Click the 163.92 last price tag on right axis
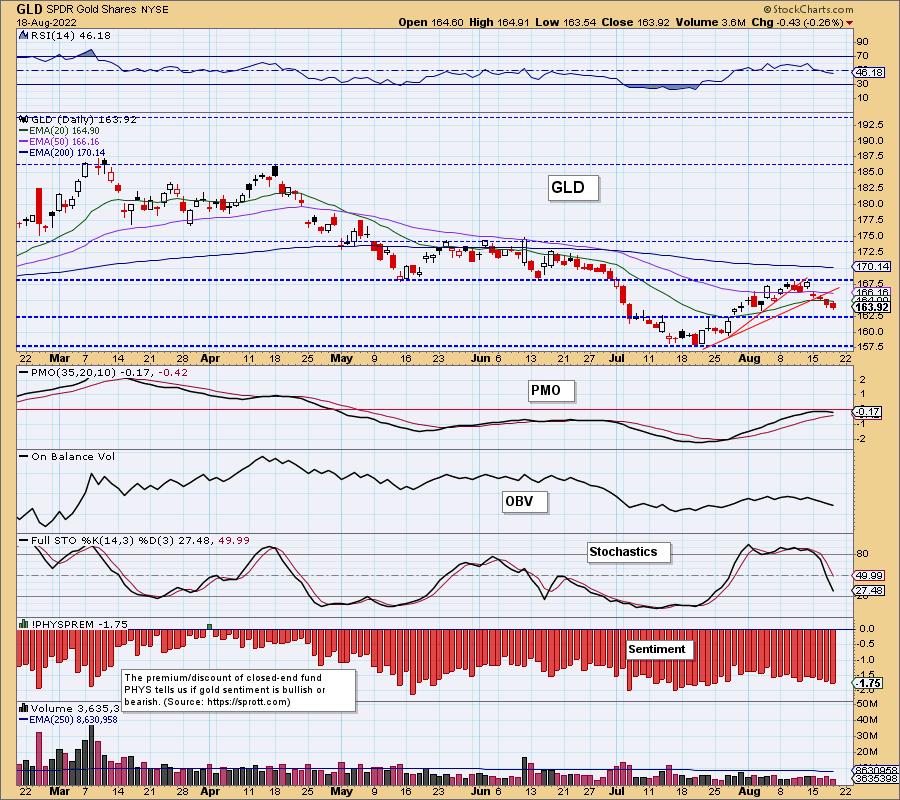 (872, 307)
